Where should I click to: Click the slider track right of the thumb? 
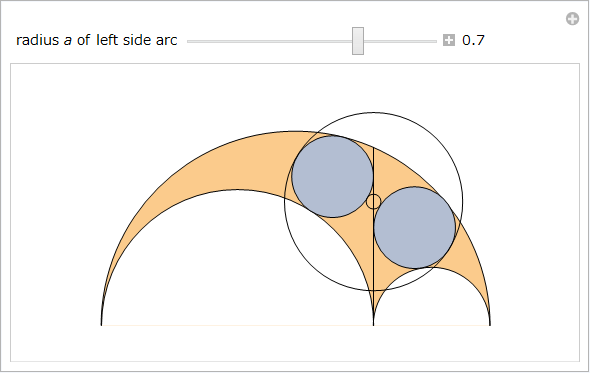click(400, 41)
